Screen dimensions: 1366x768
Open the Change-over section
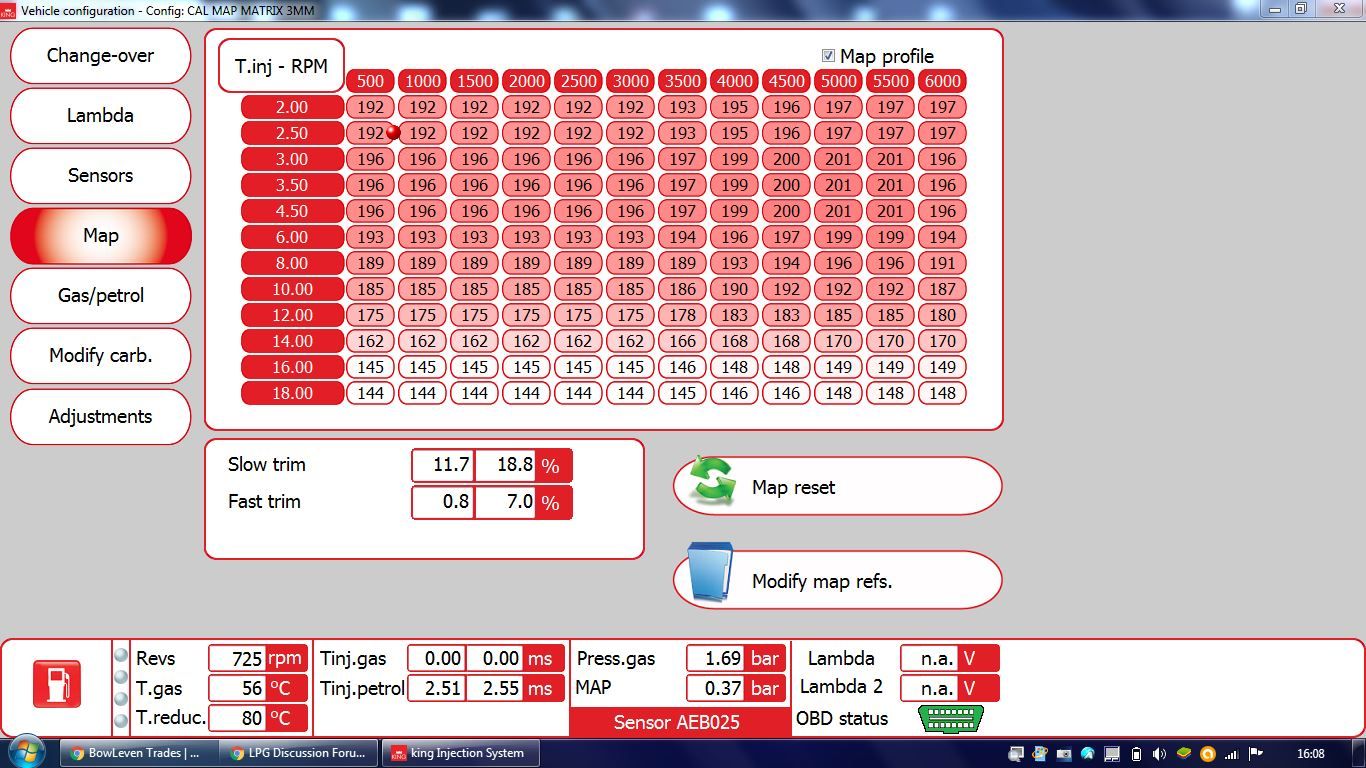[x=100, y=56]
